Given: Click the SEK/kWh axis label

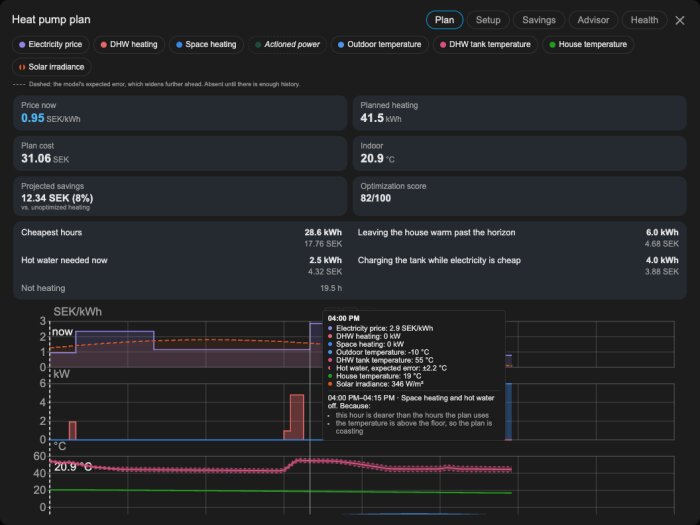Looking at the screenshot, I should tap(77, 312).
